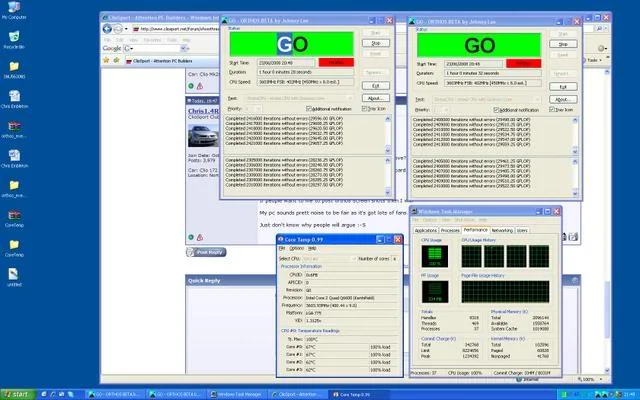Open the Recycle Bin desktop icon
The width and height of the screenshot is (640, 400).
(14, 36)
